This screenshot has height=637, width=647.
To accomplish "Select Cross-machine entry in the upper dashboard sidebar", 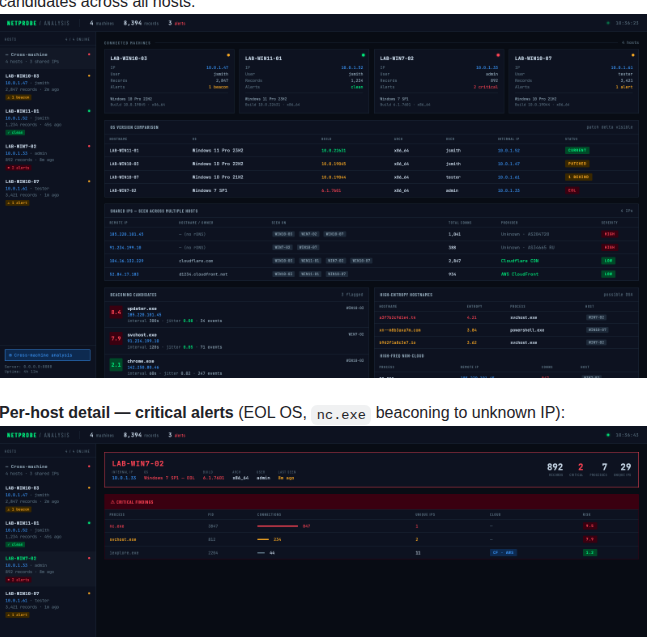I will pos(47,58).
